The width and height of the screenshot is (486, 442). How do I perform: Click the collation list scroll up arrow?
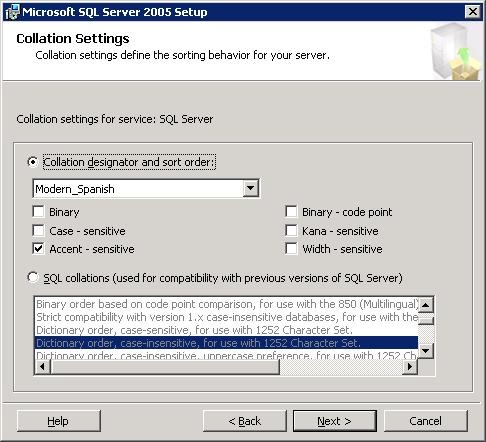click(x=426, y=305)
